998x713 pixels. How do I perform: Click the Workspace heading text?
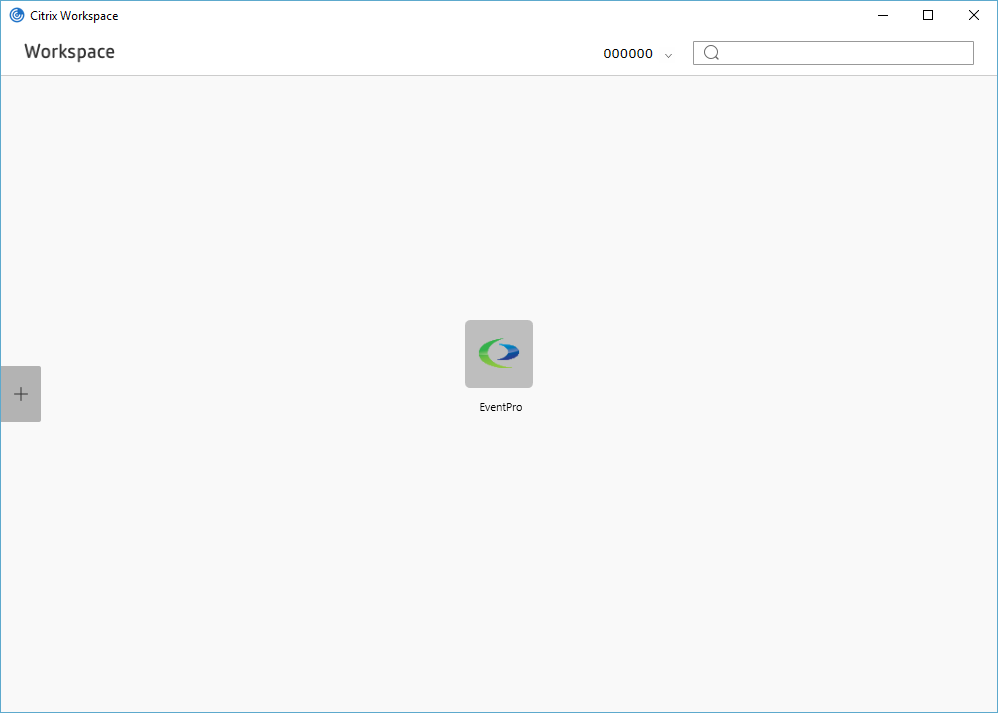[x=69, y=52]
